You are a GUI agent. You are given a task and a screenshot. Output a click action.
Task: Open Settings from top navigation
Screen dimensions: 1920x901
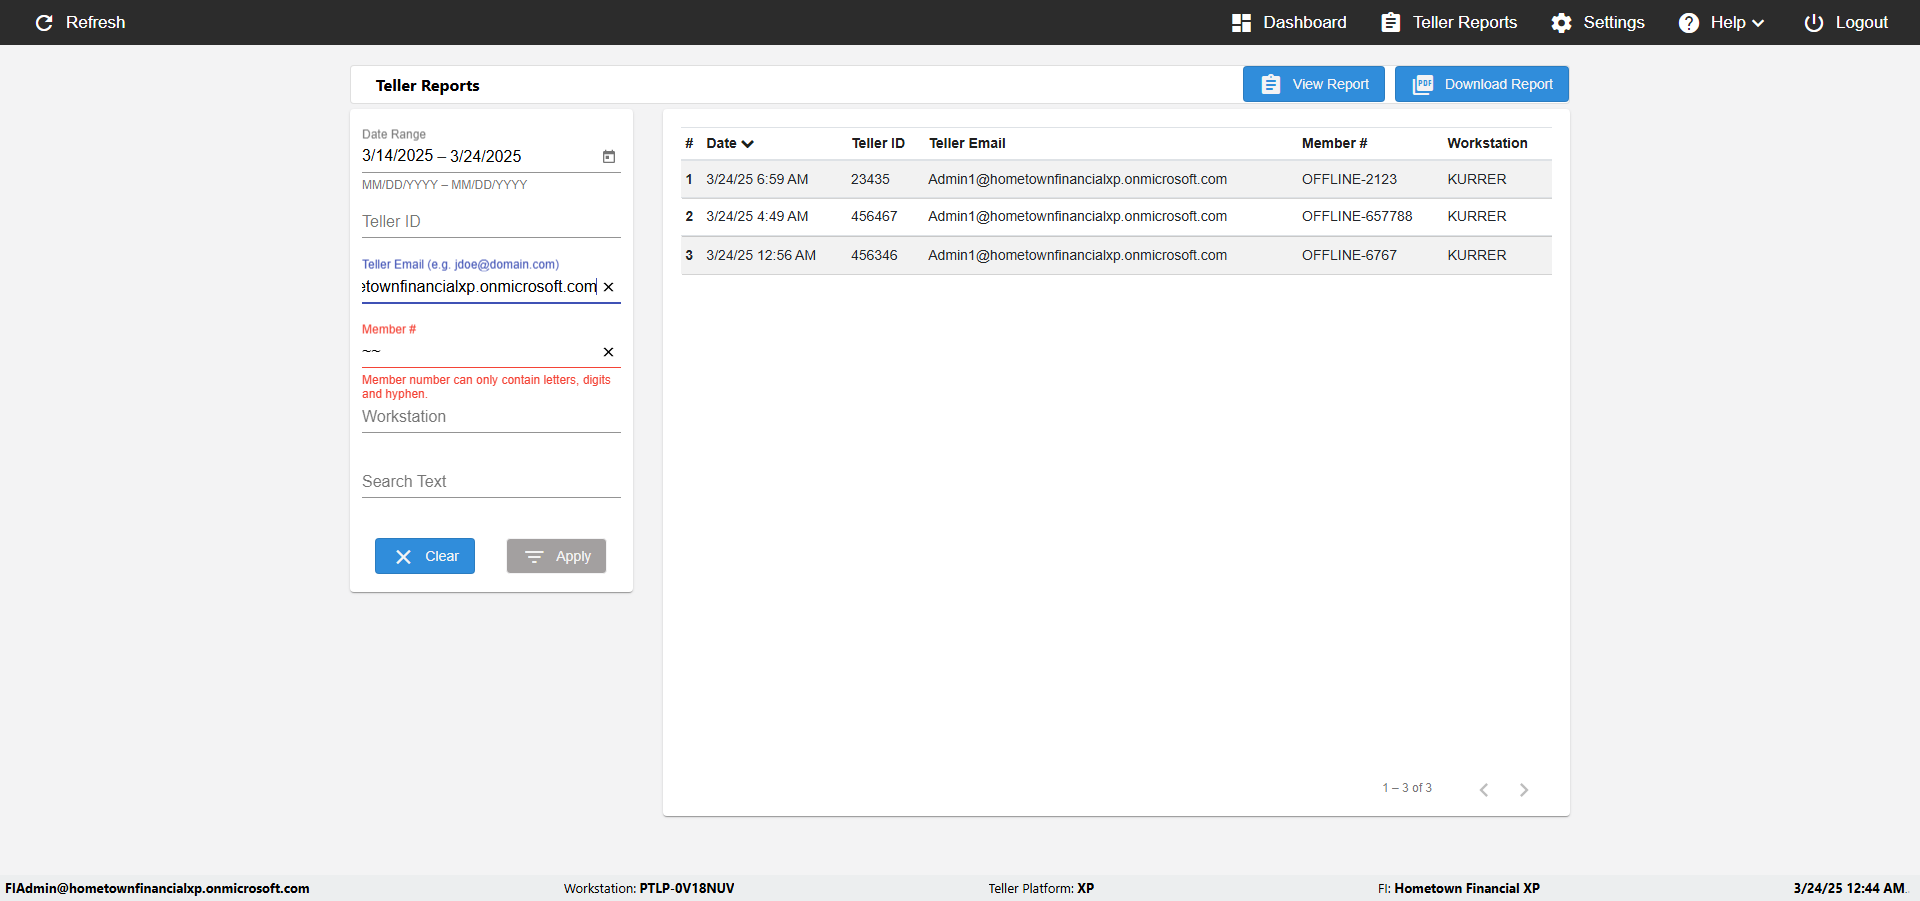1598,22
